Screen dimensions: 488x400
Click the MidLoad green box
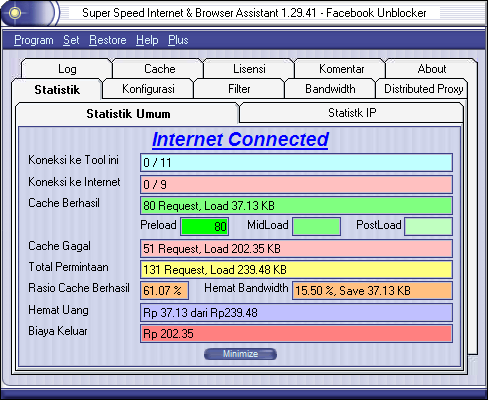pyautogui.click(x=317, y=227)
